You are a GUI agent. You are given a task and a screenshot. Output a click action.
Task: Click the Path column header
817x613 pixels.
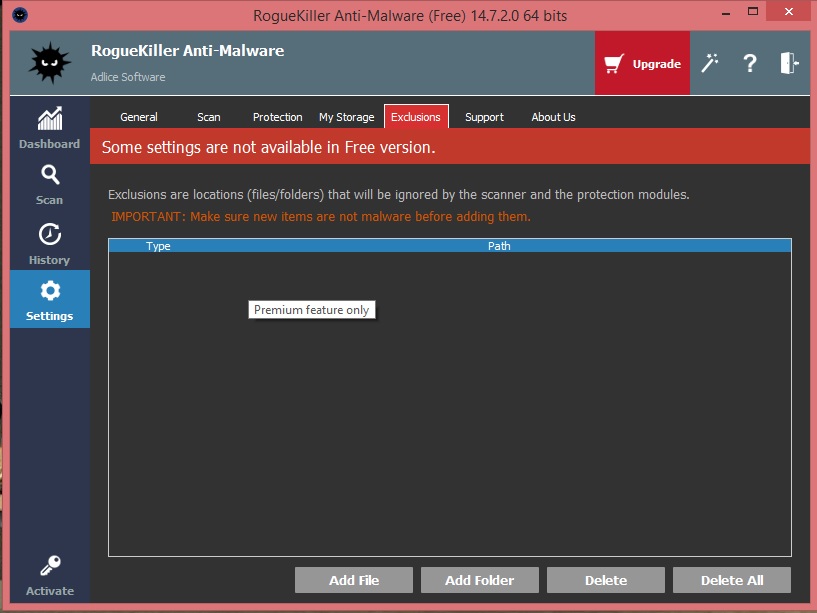coord(499,246)
